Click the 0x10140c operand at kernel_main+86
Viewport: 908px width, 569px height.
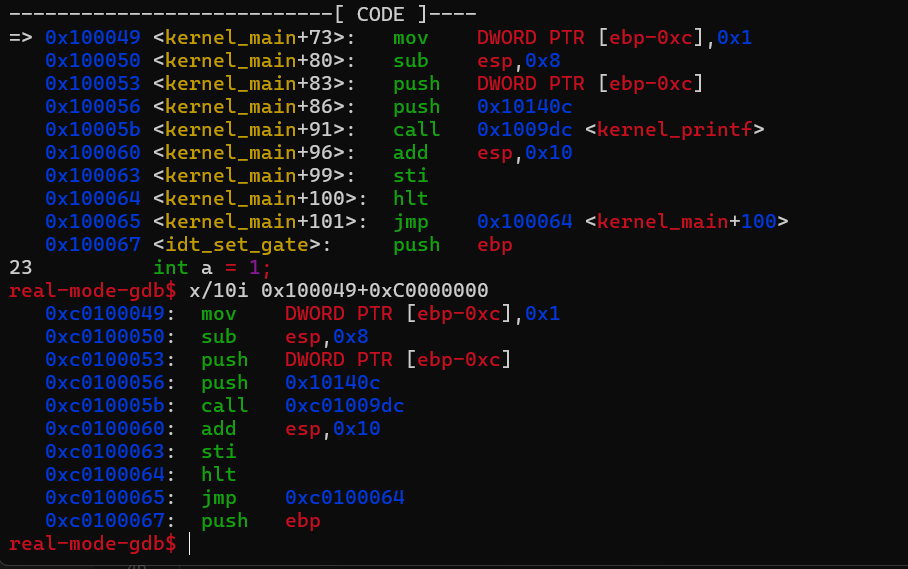[x=525, y=107]
